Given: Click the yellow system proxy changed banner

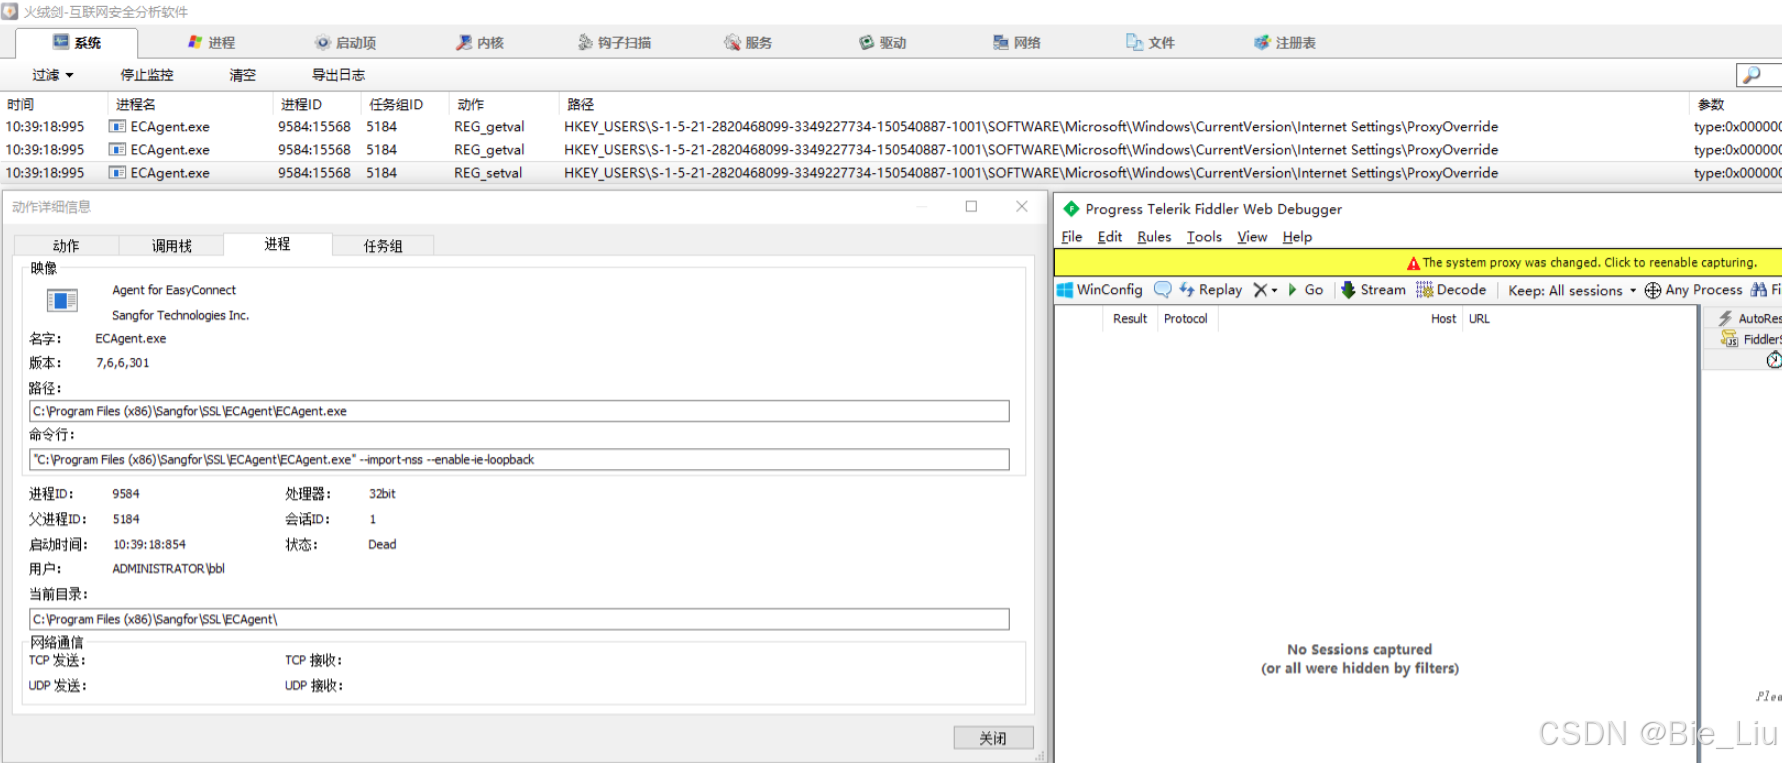Looking at the screenshot, I should [x=1418, y=262].
